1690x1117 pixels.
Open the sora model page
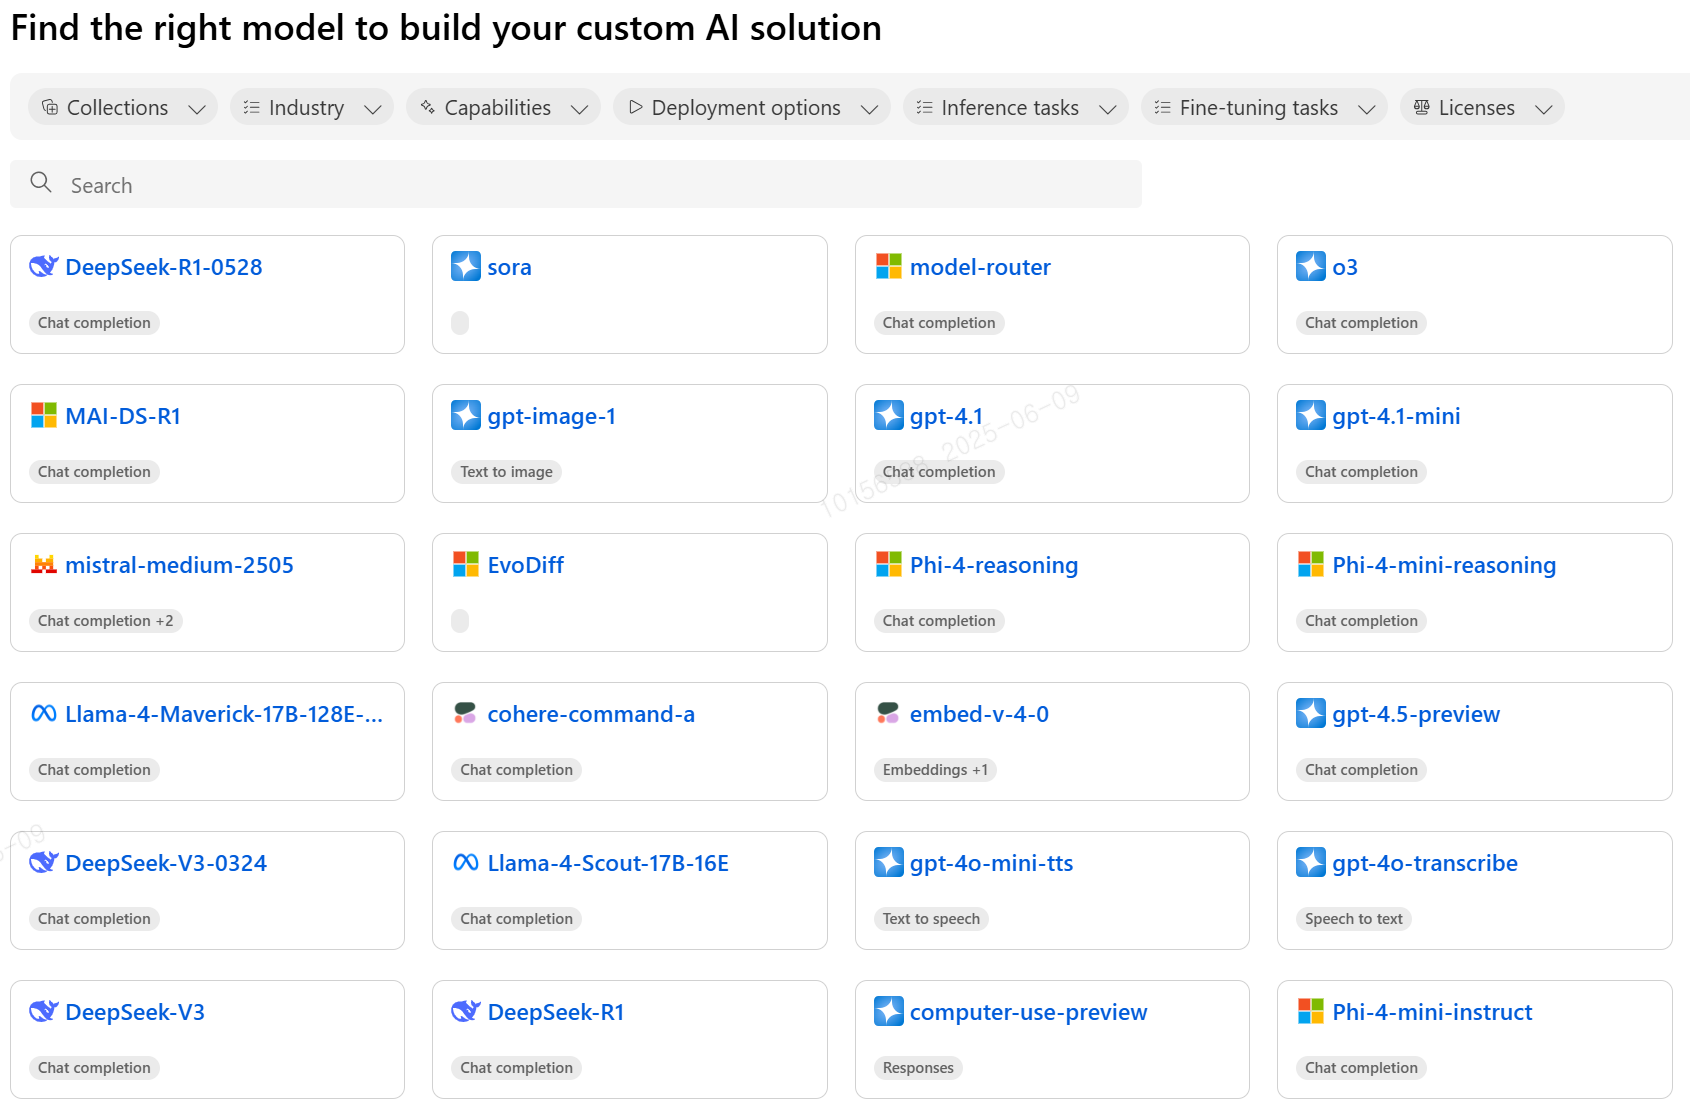click(509, 267)
